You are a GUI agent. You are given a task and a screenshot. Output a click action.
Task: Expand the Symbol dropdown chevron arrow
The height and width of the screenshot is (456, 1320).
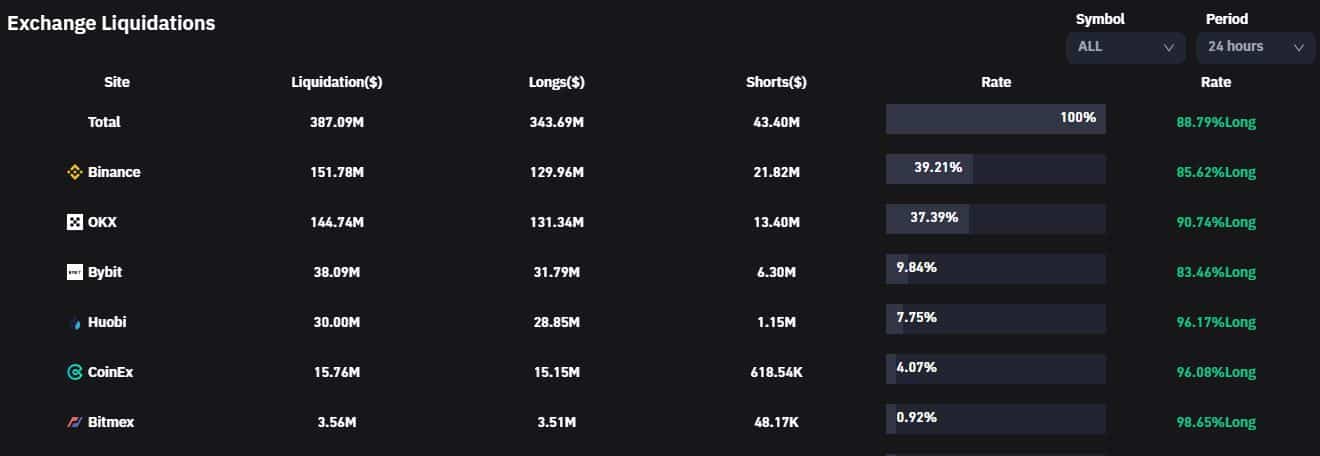coord(1168,47)
